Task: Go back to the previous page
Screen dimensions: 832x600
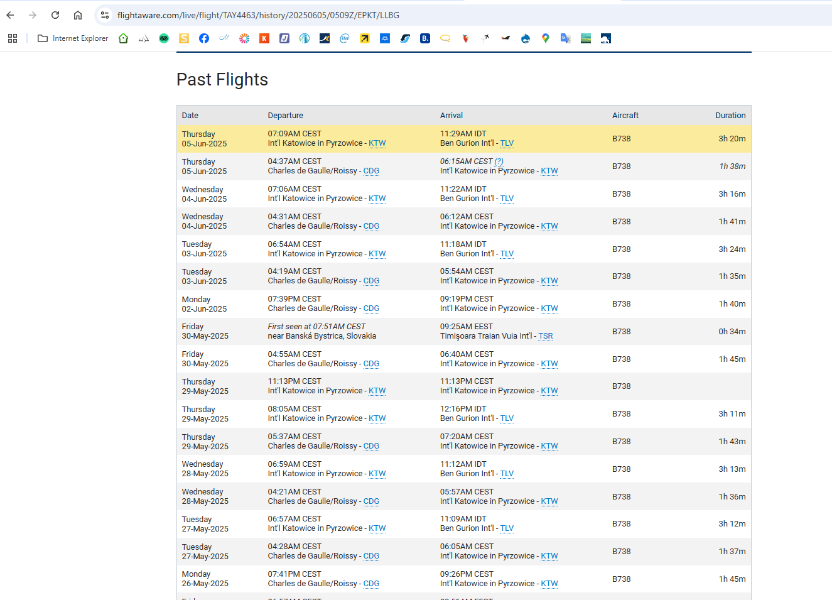Action: coord(10,15)
